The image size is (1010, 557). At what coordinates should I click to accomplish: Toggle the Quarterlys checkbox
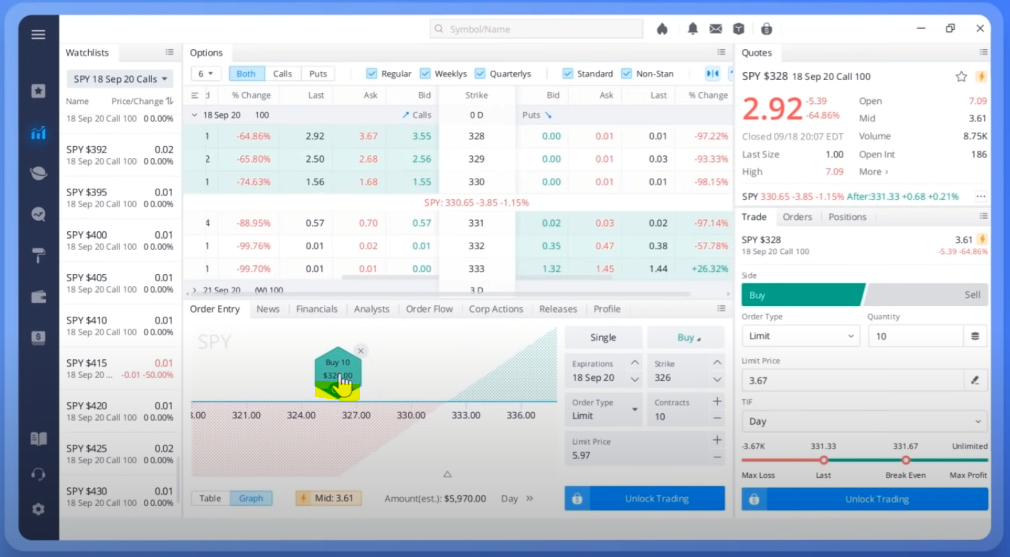[480, 73]
